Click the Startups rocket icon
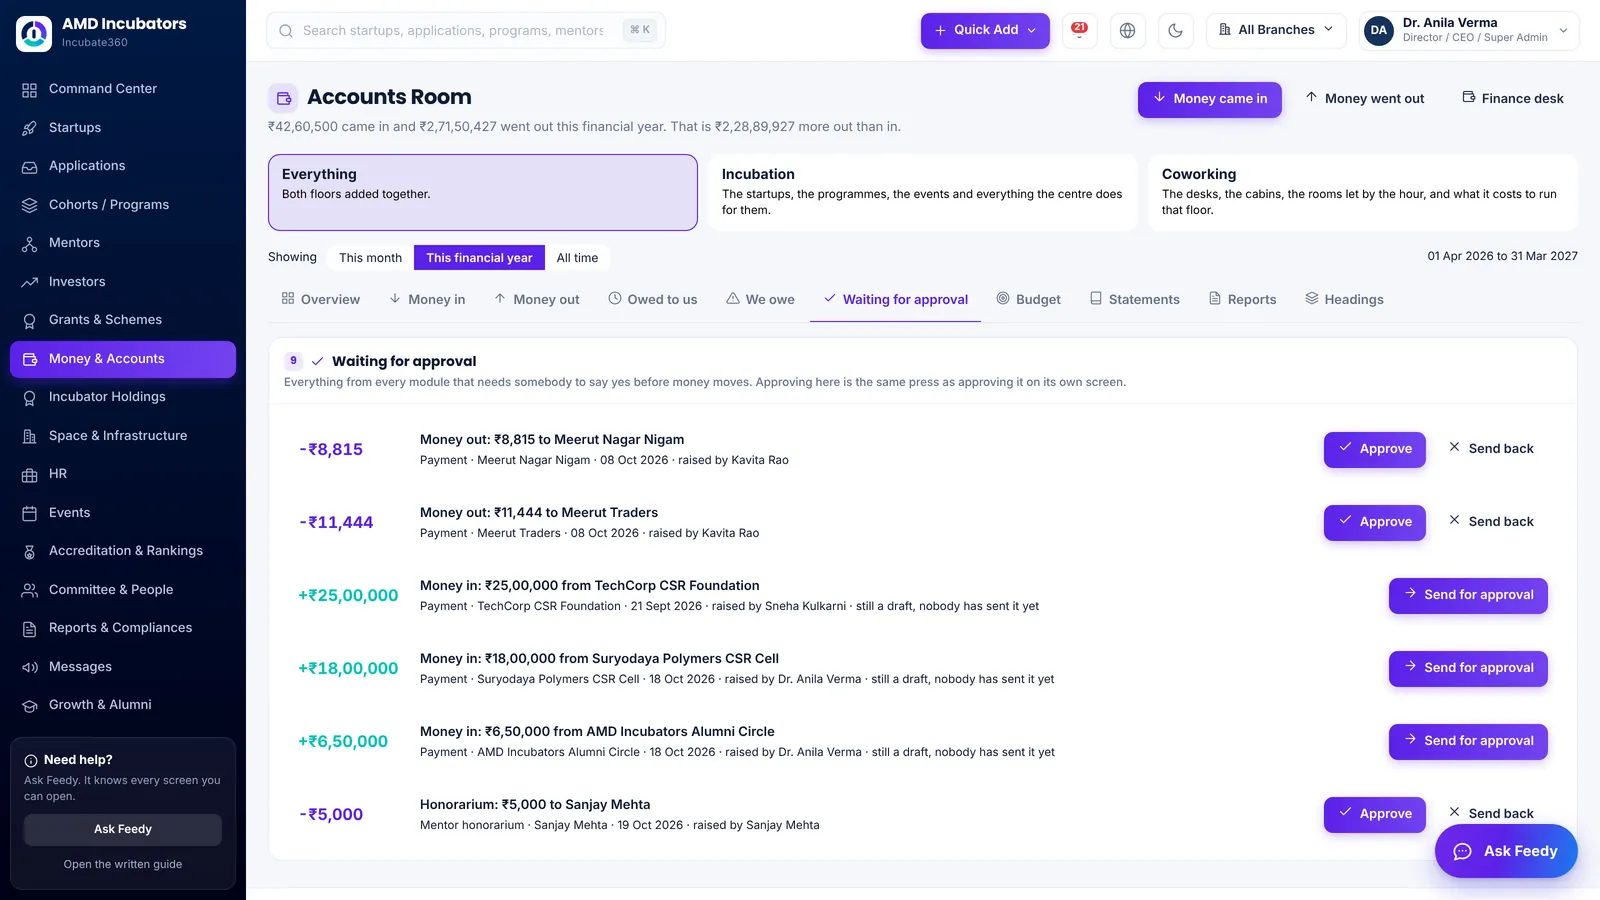Image resolution: width=1600 pixels, height=900 pixels. point(30,128)
